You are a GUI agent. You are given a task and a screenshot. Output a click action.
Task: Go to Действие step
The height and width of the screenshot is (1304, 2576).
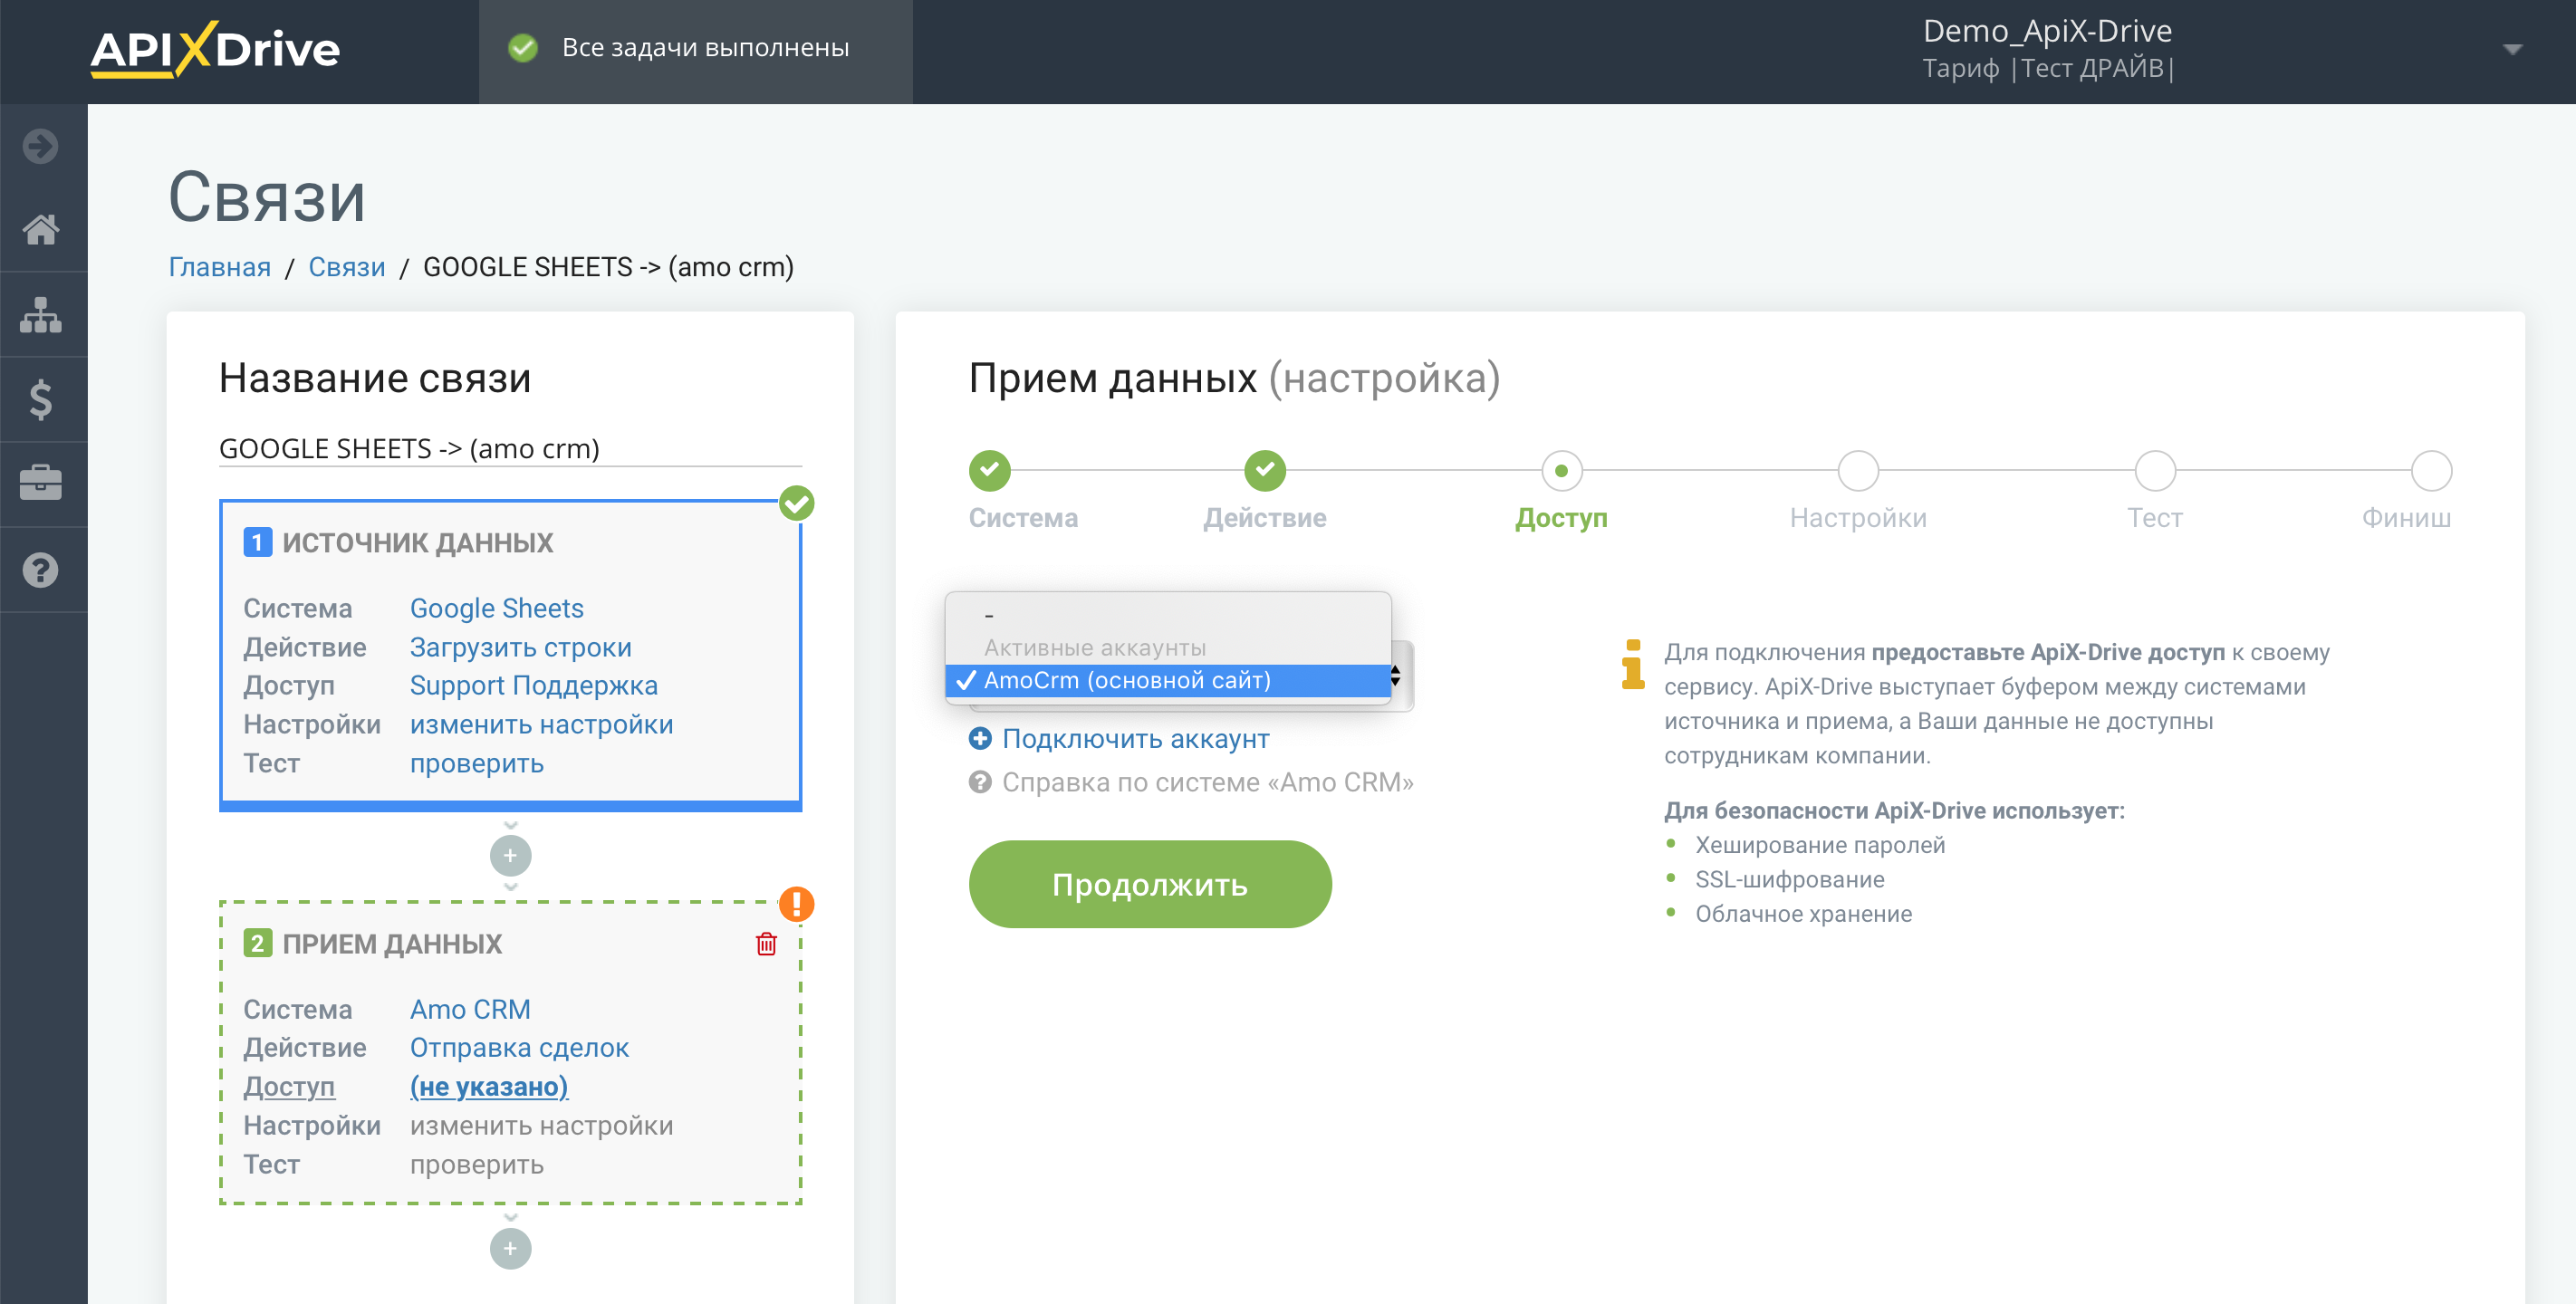click(x=1264, y=518)
